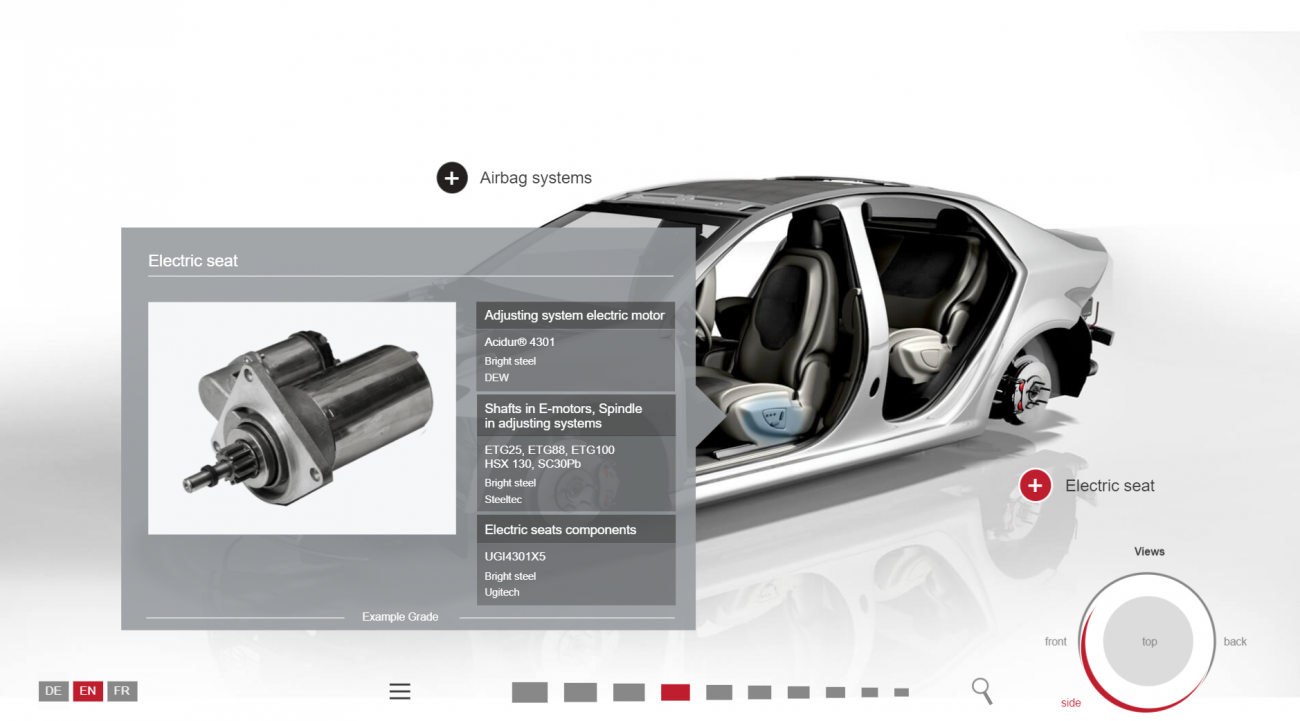Select the ninth page indicator
The image size is (1300, 721).
pos(870,692)
